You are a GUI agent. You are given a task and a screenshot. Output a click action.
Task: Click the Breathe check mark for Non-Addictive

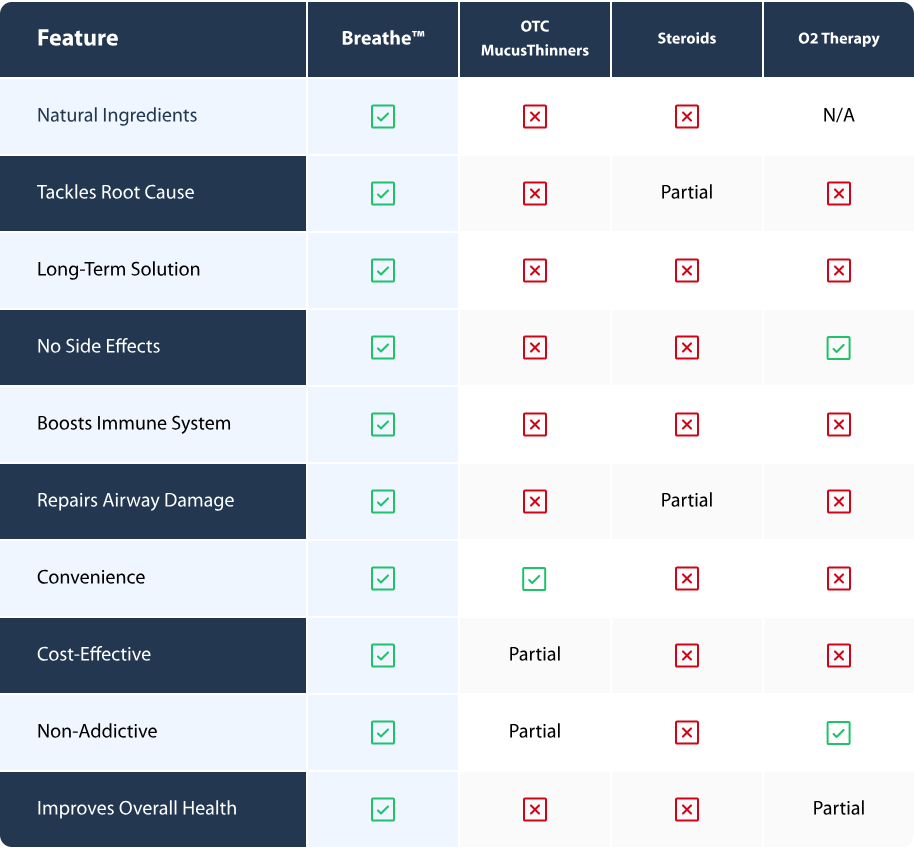(383, 732)
